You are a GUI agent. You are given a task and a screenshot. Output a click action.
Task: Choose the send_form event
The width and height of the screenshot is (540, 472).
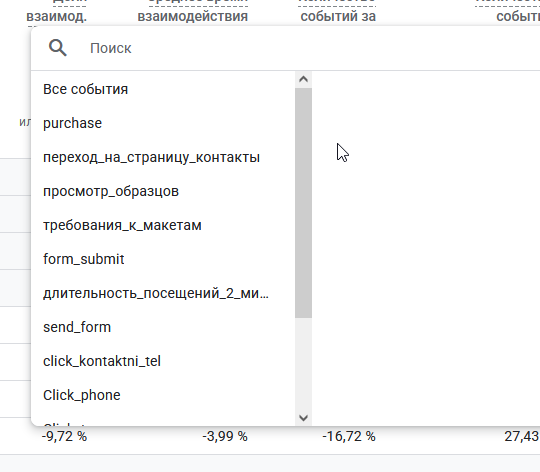coord(77,327)
